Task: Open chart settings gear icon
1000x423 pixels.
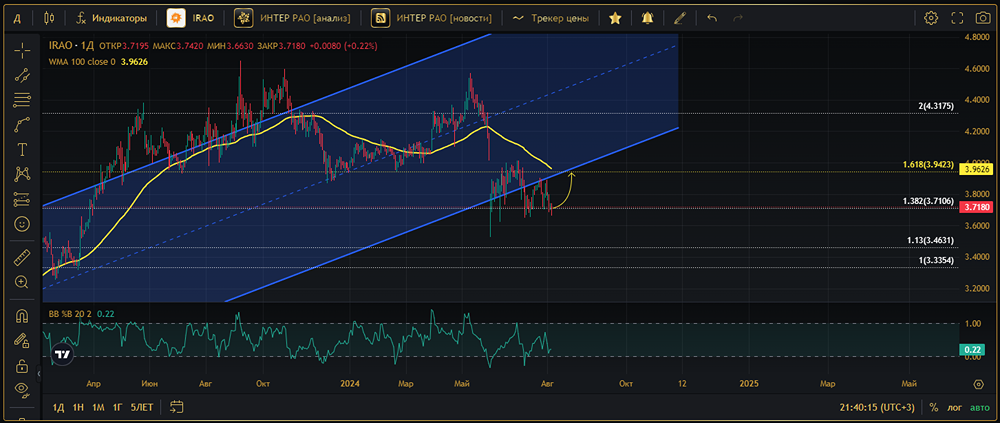Action: coord(931,18)
